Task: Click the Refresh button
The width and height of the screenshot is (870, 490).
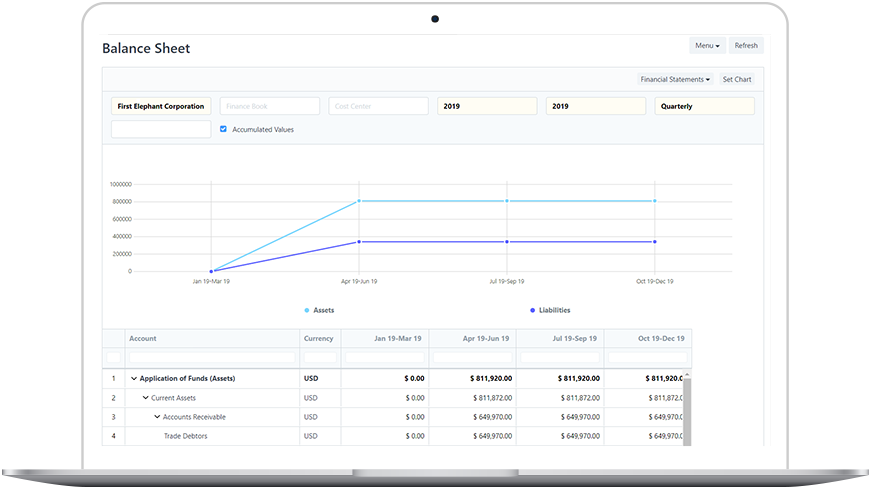Action: (746, 45)
